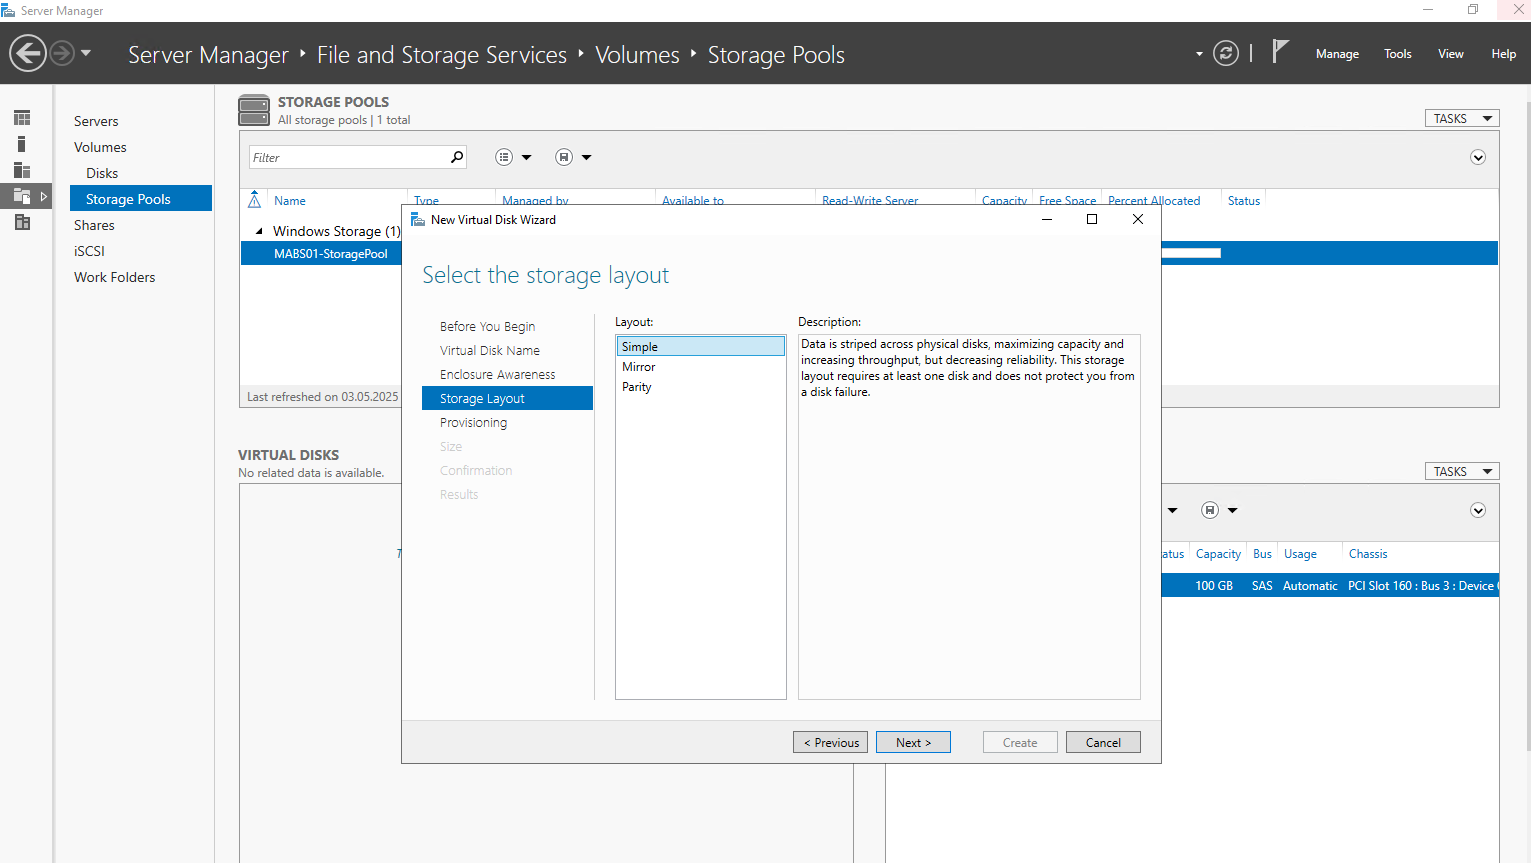This screenshot has height=863, width=1531.
Task: Click the Cancel button in wizard
Action: pyautogui.click(x=1103, y=742)
